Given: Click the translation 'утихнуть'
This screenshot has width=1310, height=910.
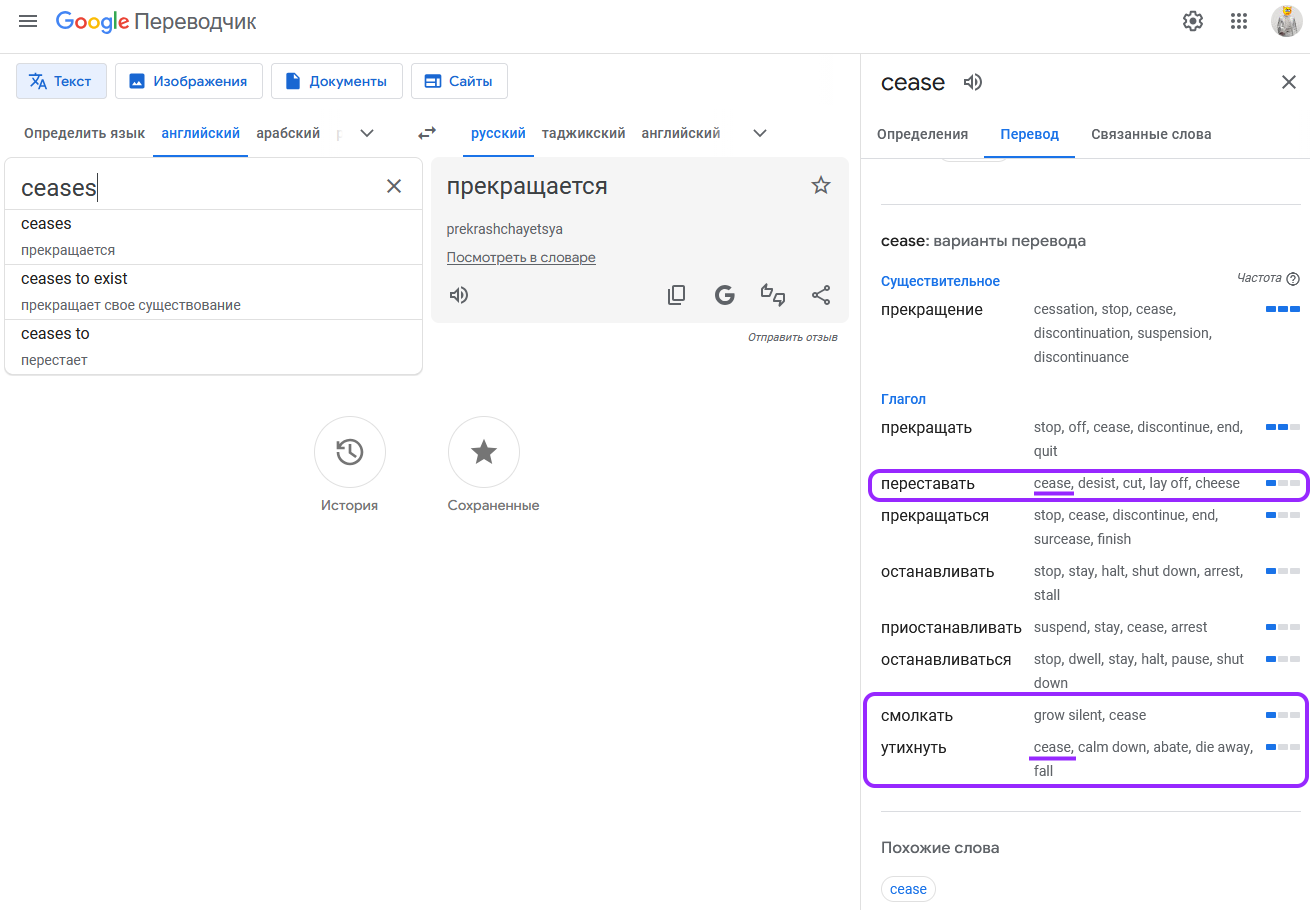Looking at the screenshot, I should pyautogui.click(x=914, y=748).
